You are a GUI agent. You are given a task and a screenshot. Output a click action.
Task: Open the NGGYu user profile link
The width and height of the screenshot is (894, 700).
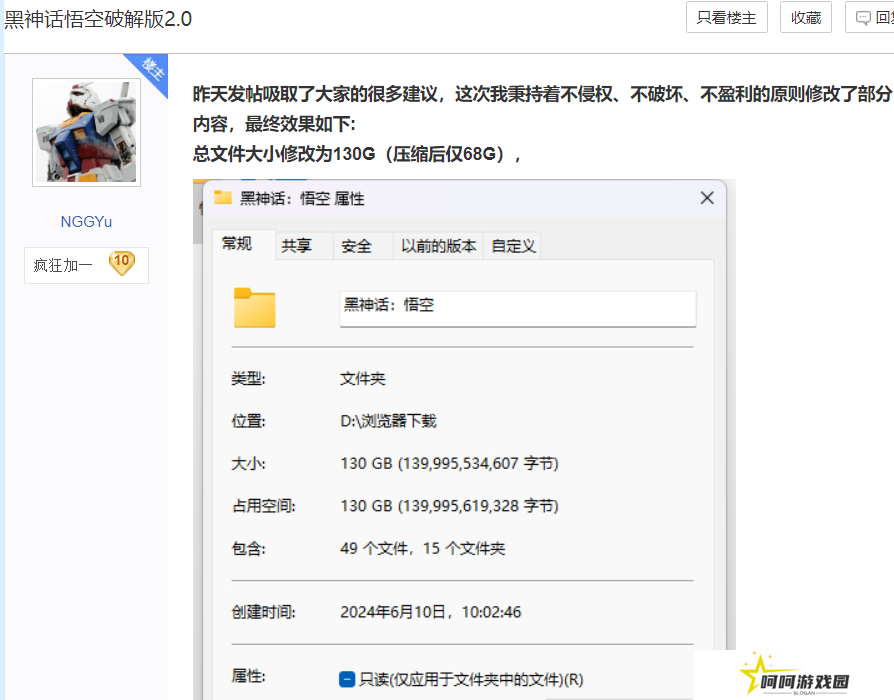(x=86, y=222)
